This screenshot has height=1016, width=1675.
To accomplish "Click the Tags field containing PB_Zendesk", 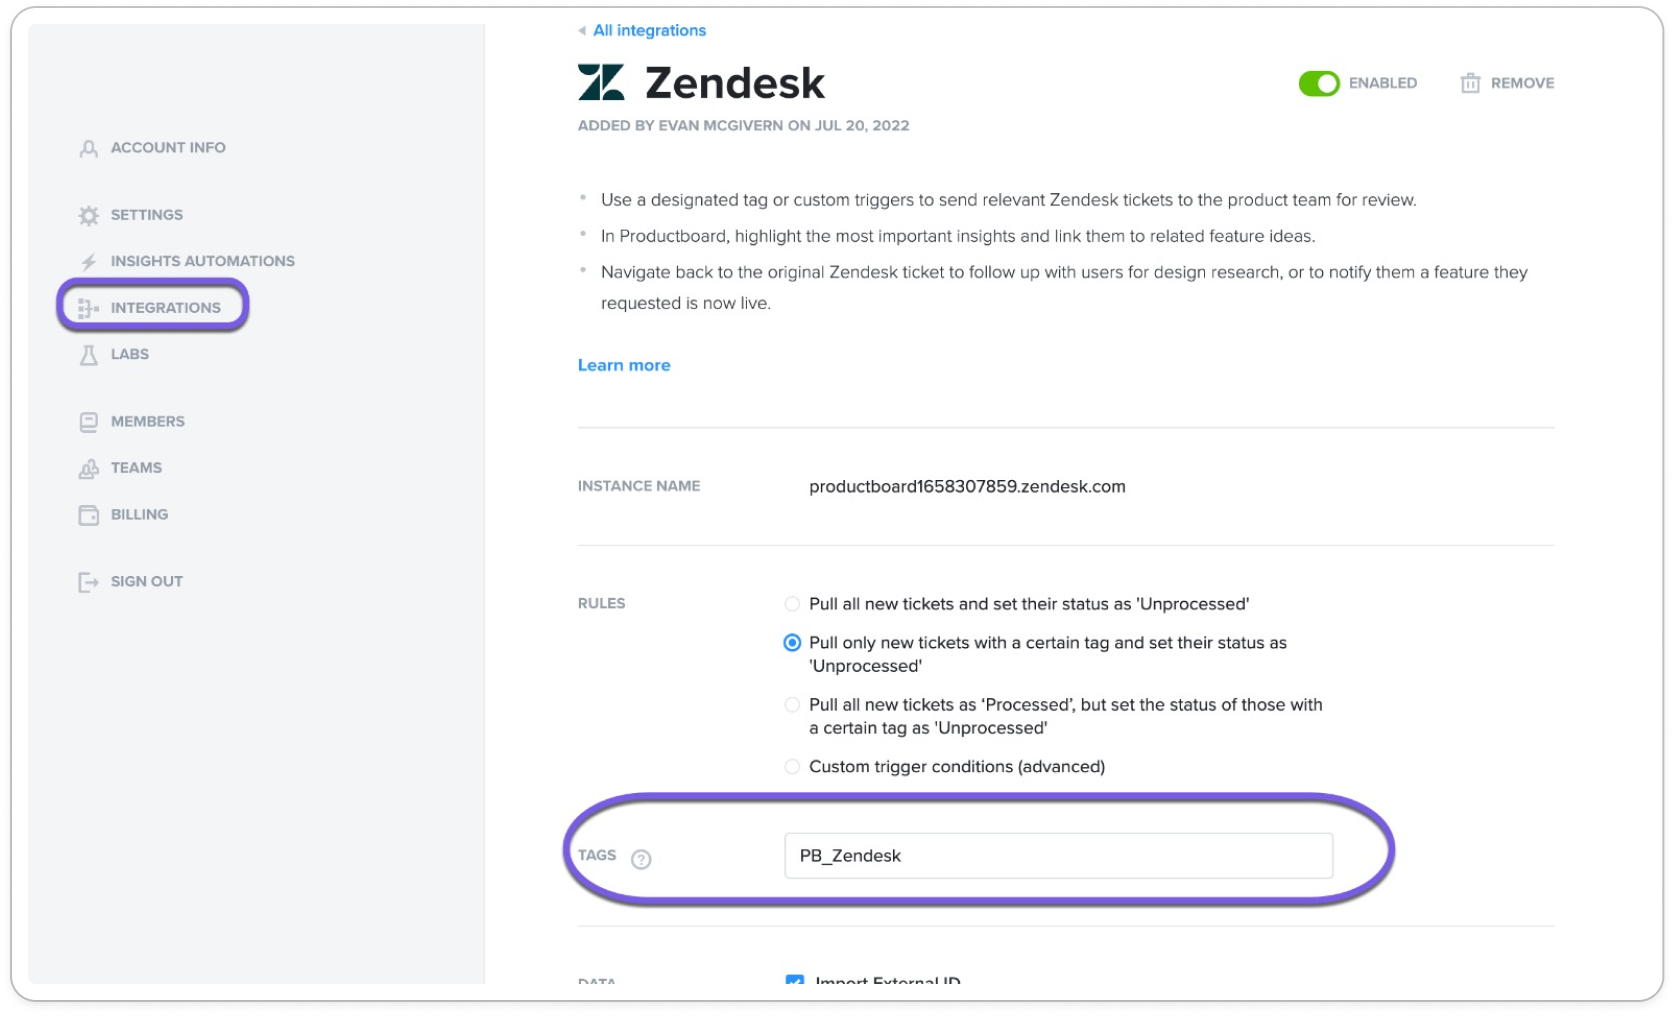I will (1058, 856).
